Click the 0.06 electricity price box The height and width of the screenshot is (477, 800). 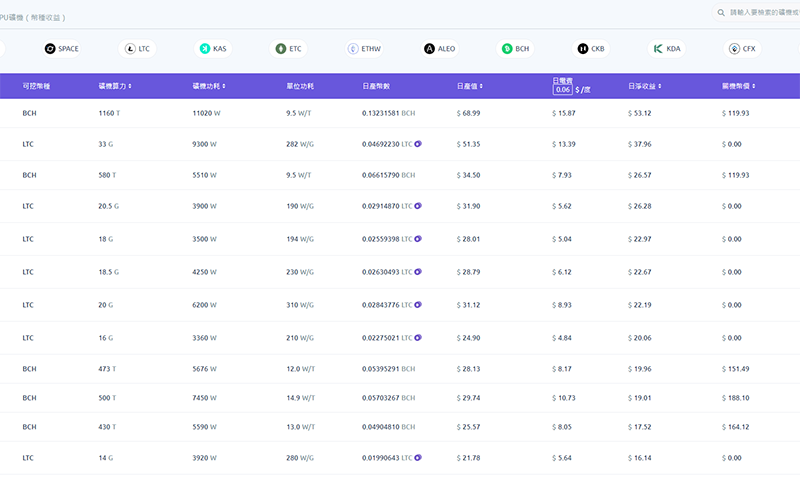pos(562,90)
